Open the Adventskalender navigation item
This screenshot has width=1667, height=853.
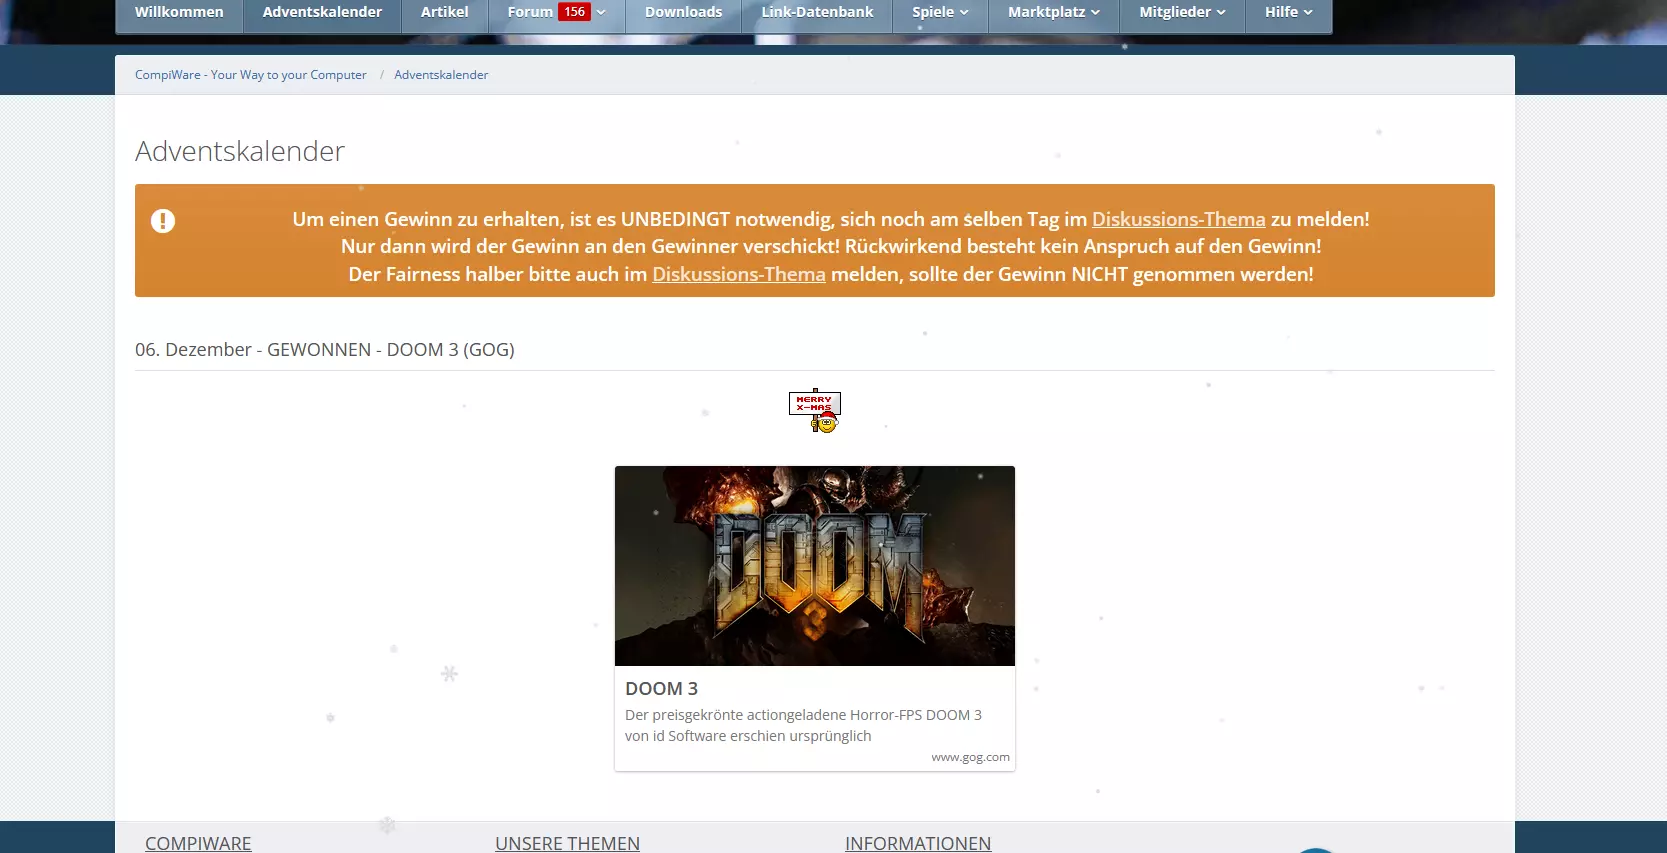pos(322,13)
